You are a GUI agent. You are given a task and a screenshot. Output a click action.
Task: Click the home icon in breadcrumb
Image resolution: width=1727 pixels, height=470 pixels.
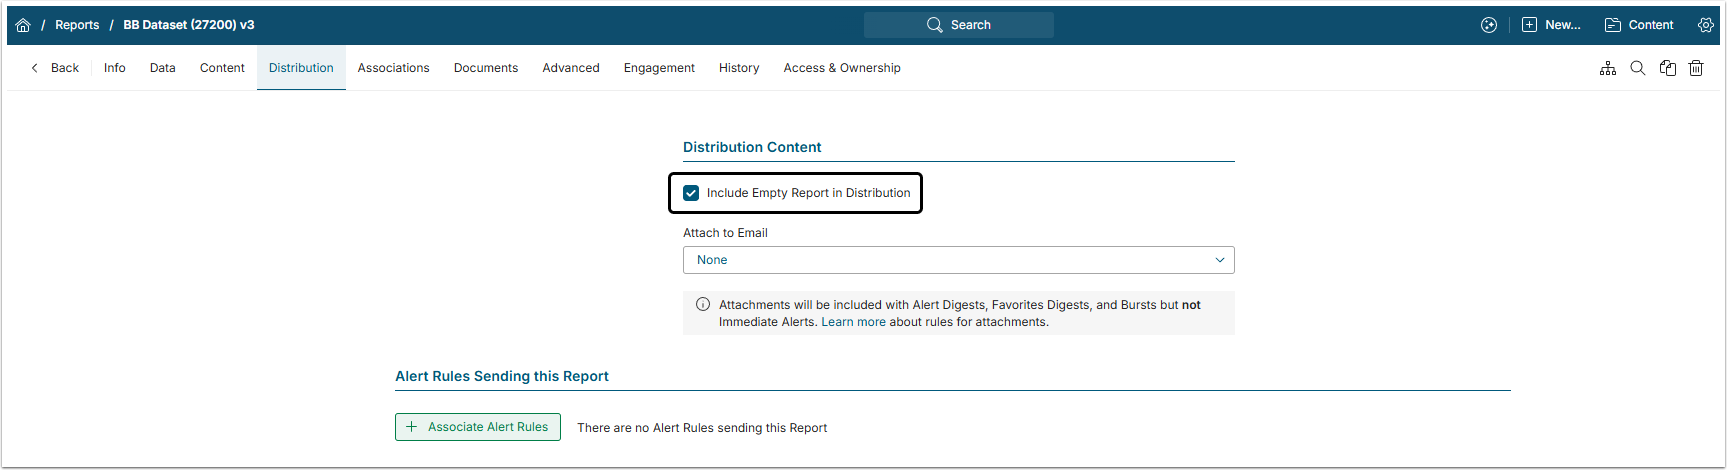pyautogui.click(x=23, y=25)
